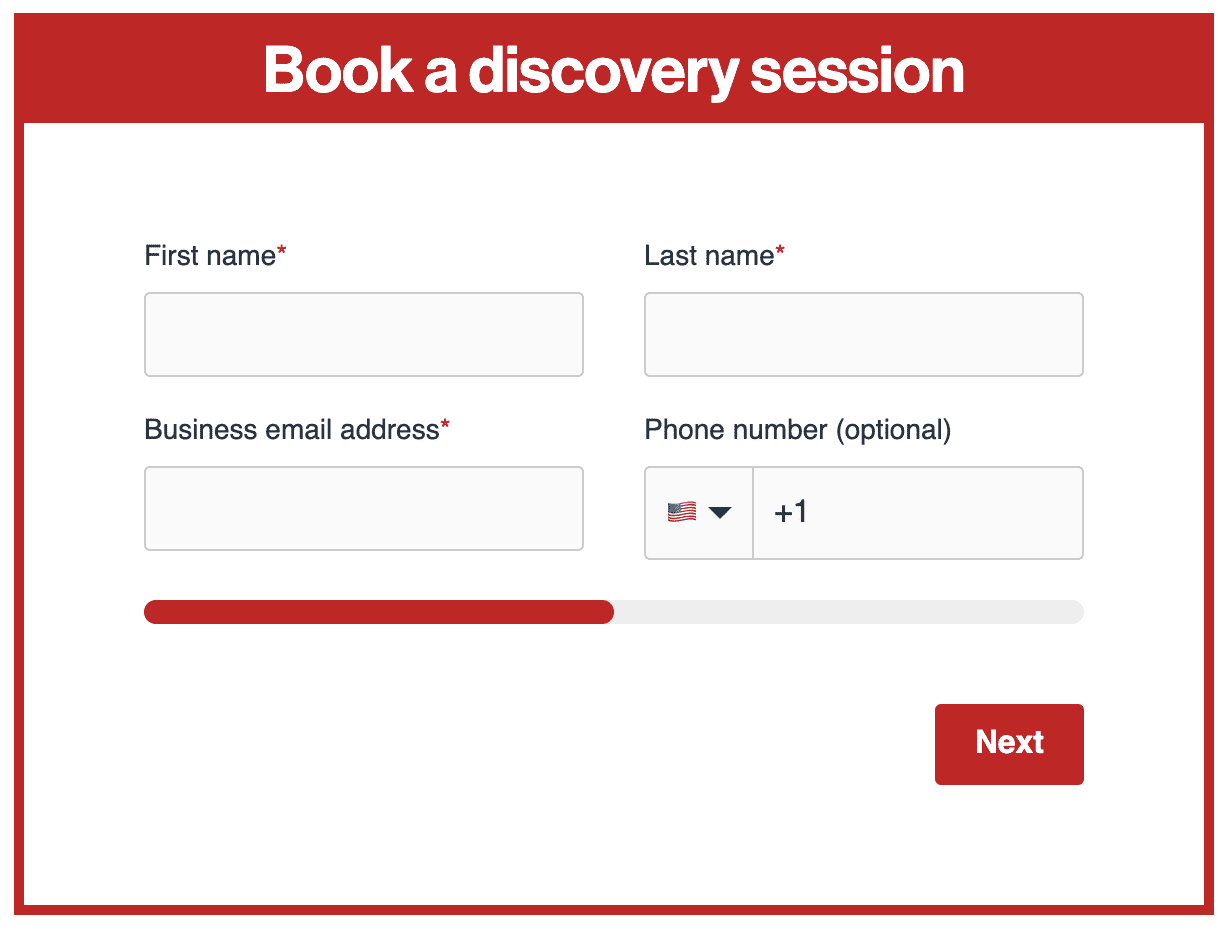Focus the First name text field
Viewport: 1226px width, 926px height.
364,335
